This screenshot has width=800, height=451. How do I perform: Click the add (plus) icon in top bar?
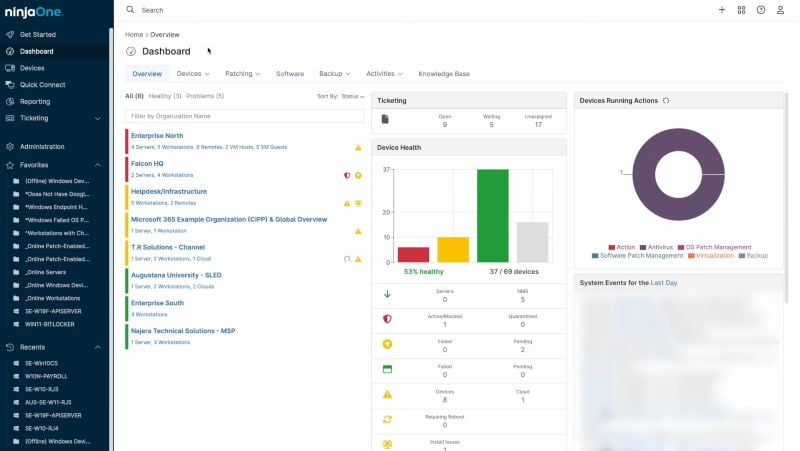(721, 10)
